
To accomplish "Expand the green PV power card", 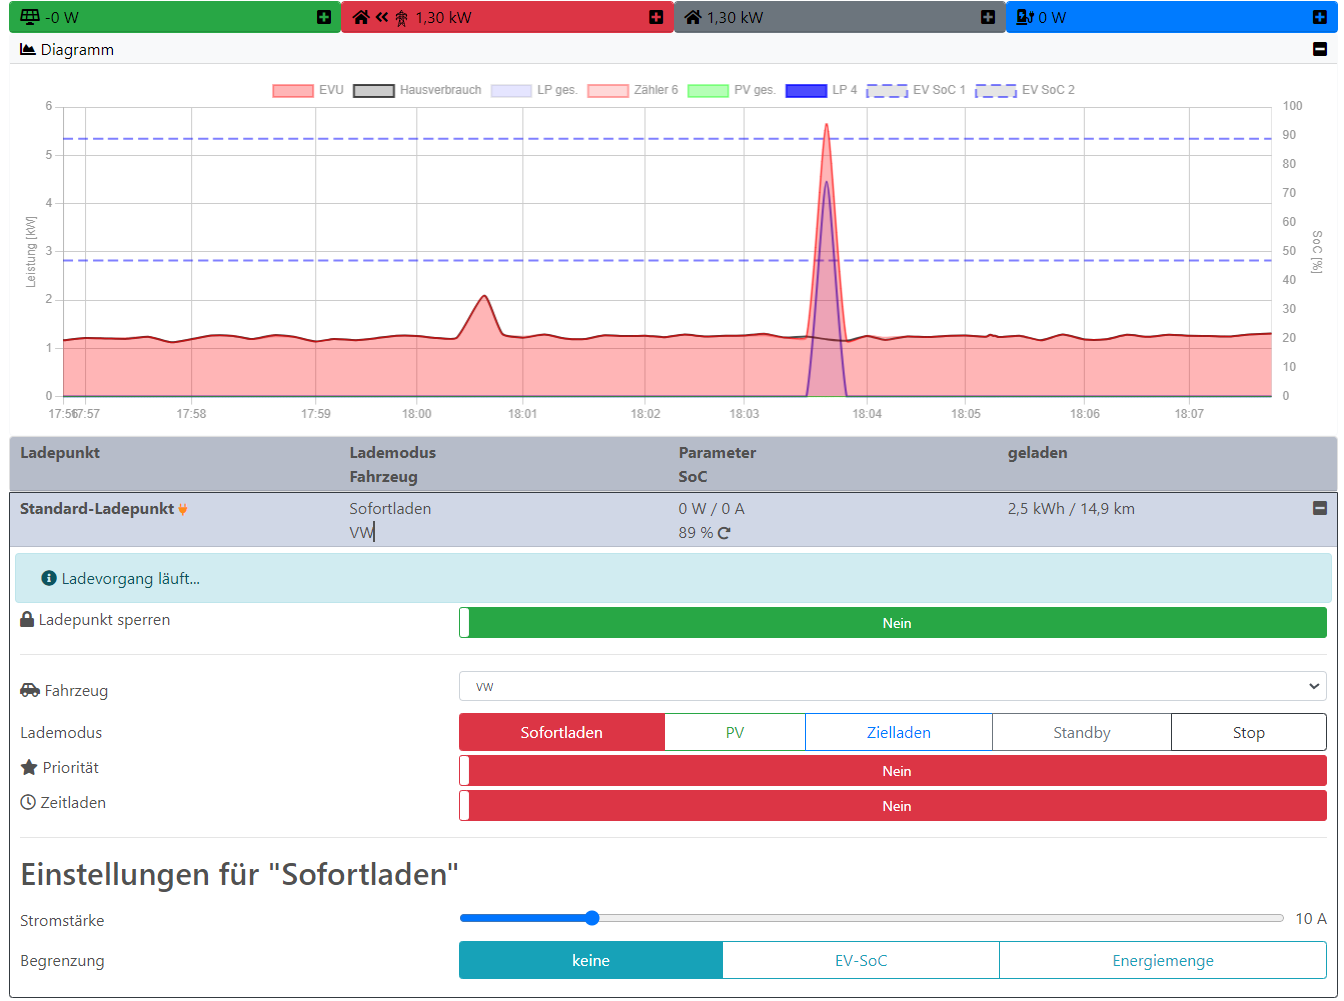I will (x=324, y=17).
